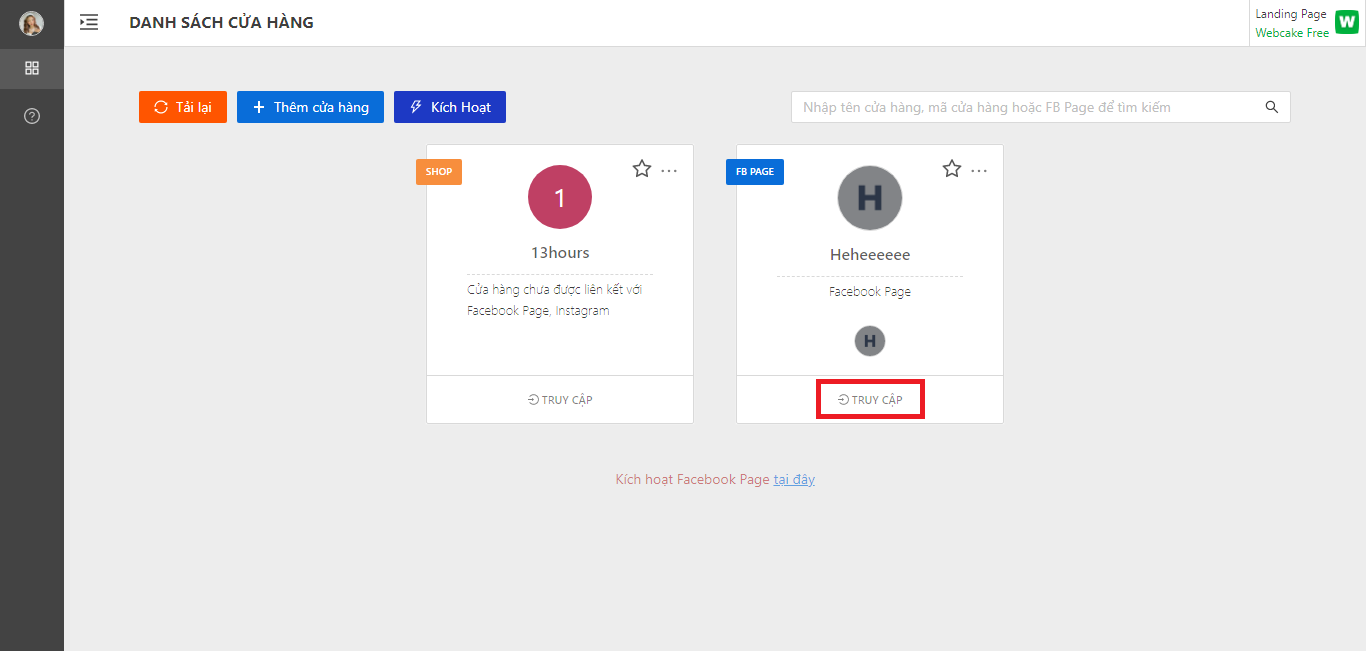Open the help question mark icon
Viewport: 1366px width, 651px height.
pos(32,116)
